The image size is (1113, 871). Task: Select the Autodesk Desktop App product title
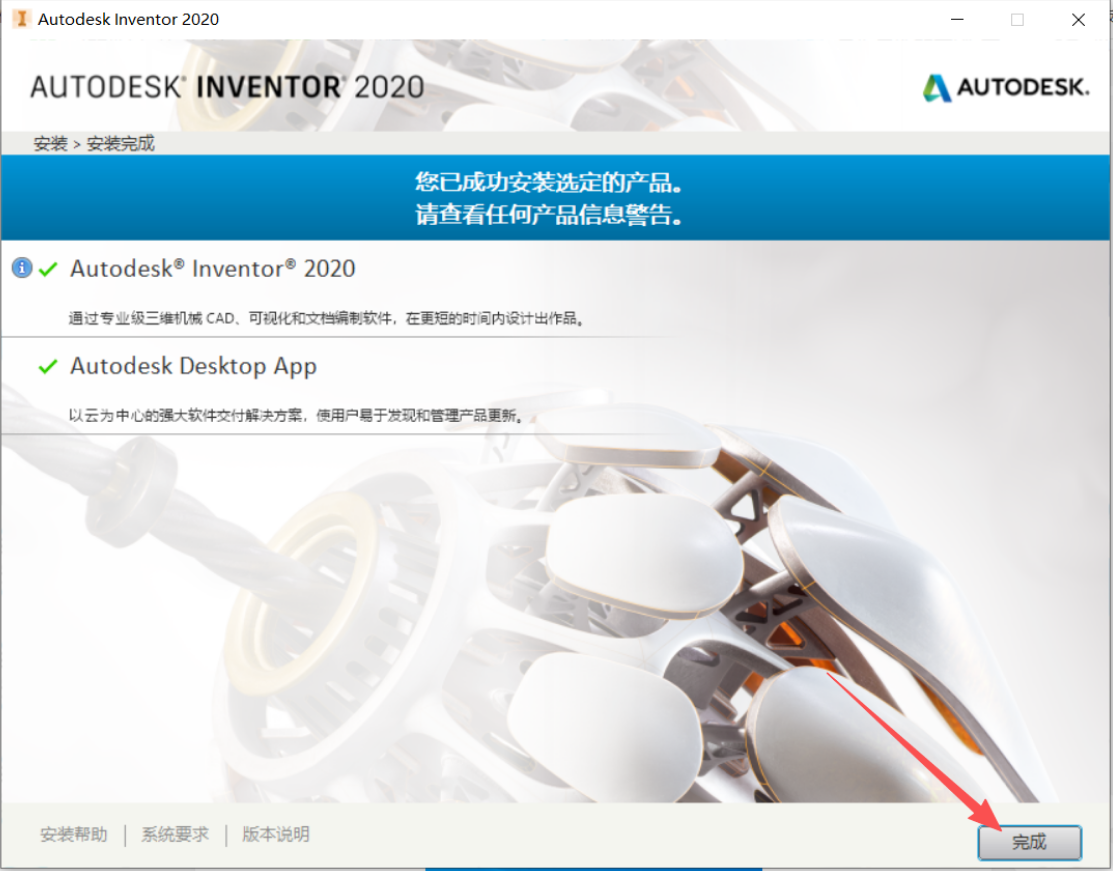click(x=193, y=366)
